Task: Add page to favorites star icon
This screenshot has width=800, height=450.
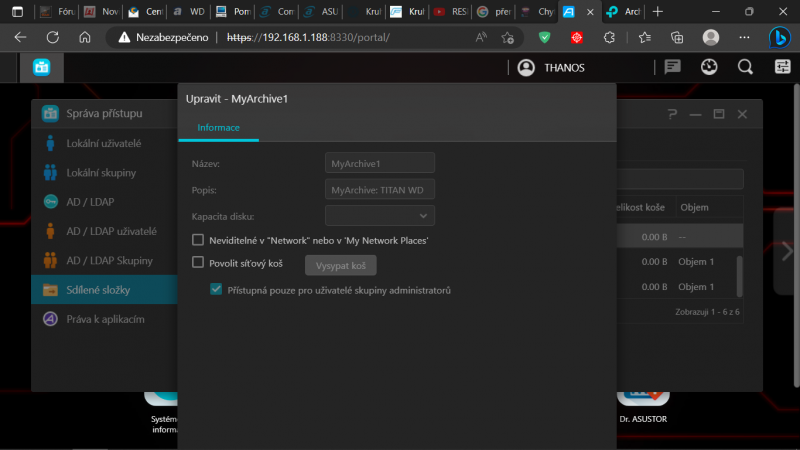Action: click(x=507, y=37)
